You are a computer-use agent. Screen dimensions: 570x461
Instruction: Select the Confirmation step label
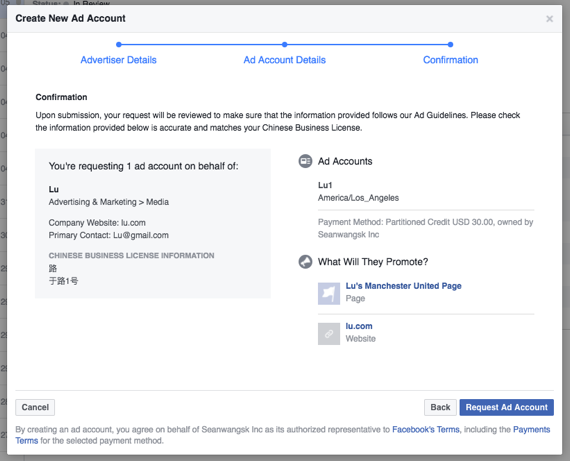(450, 60)
